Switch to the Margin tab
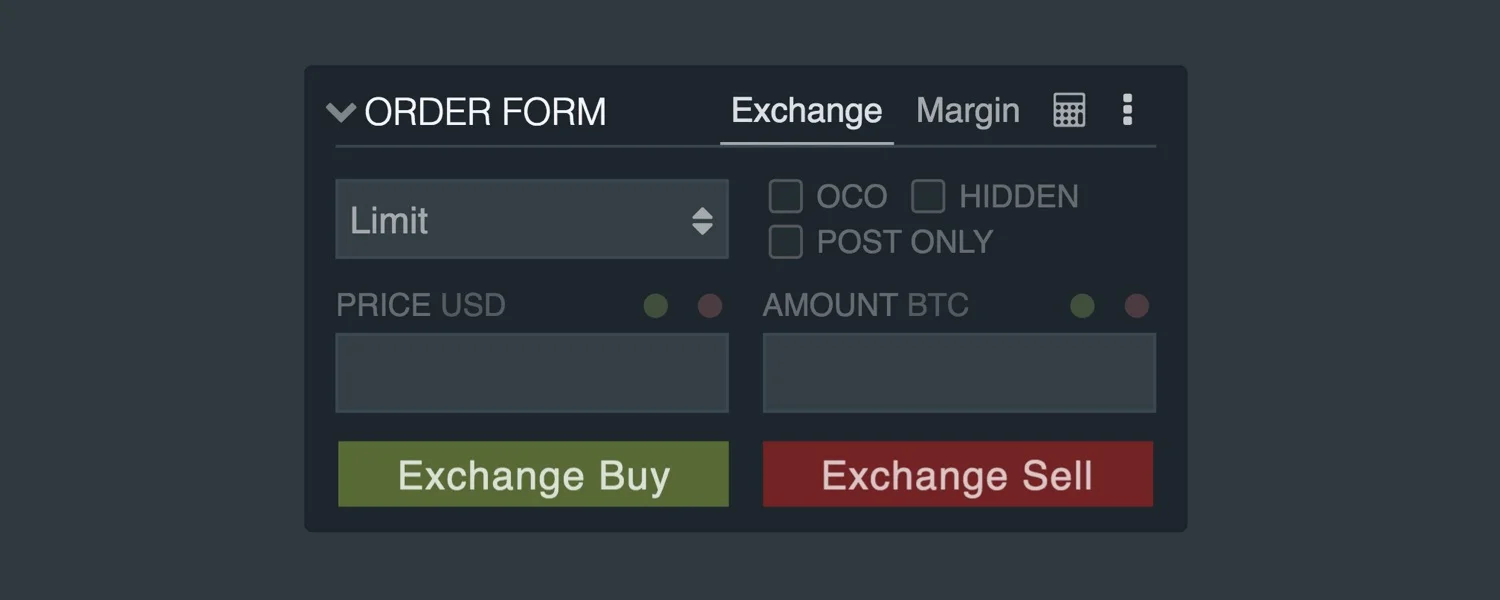1500x600 pixels. coord(966,110)
